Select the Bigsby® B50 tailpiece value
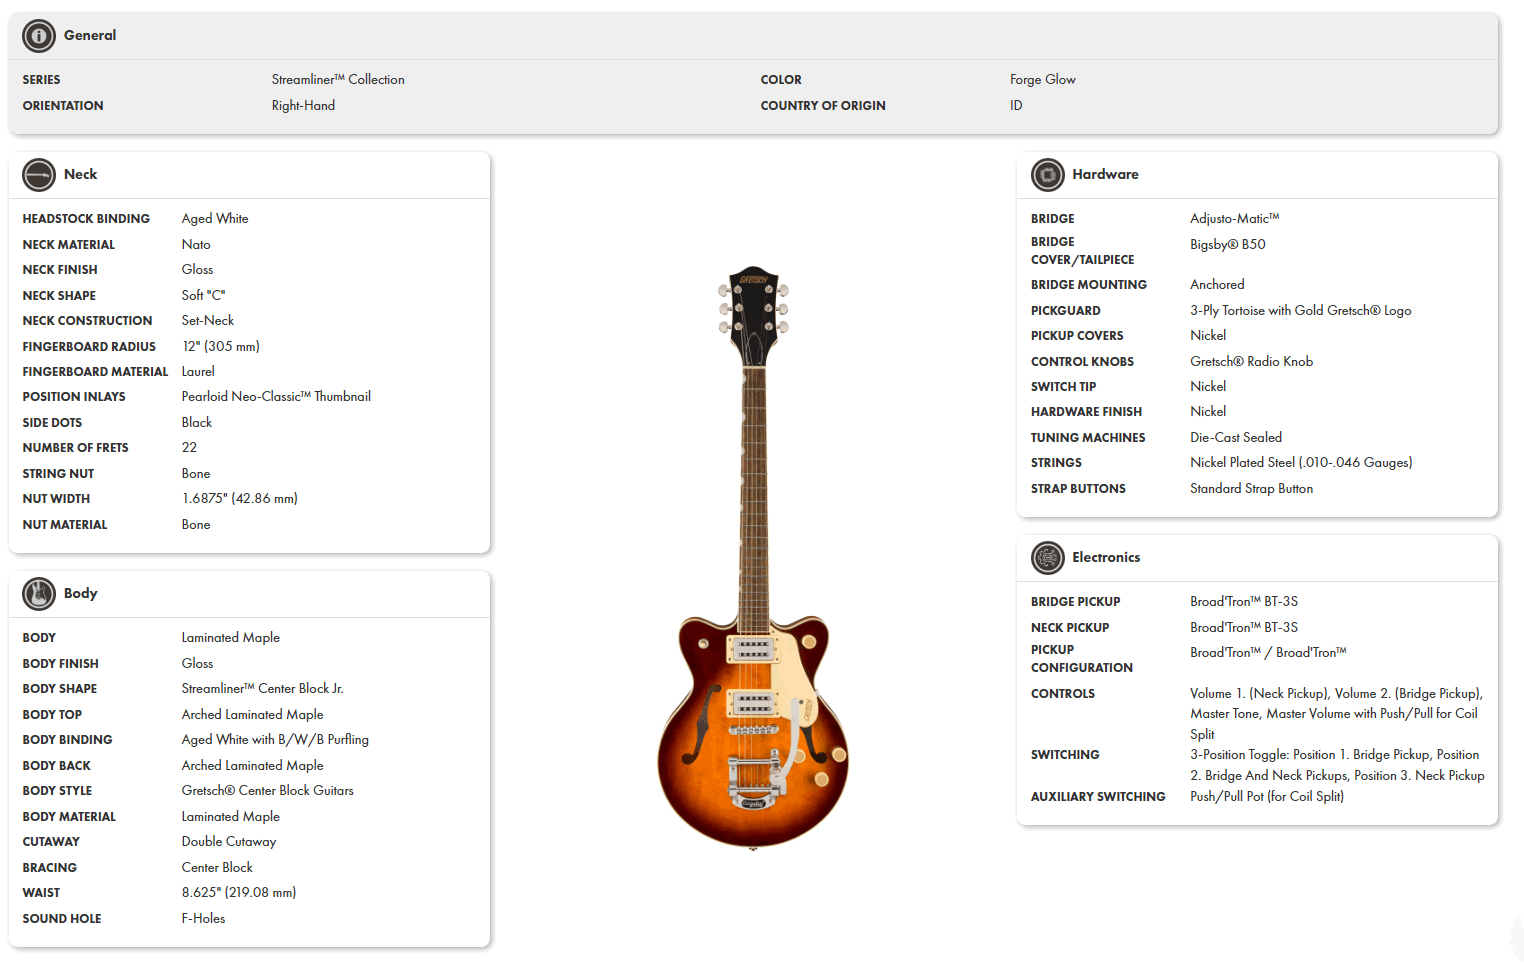Viewport: 1524px width, 965px height. coord(1228,244)
